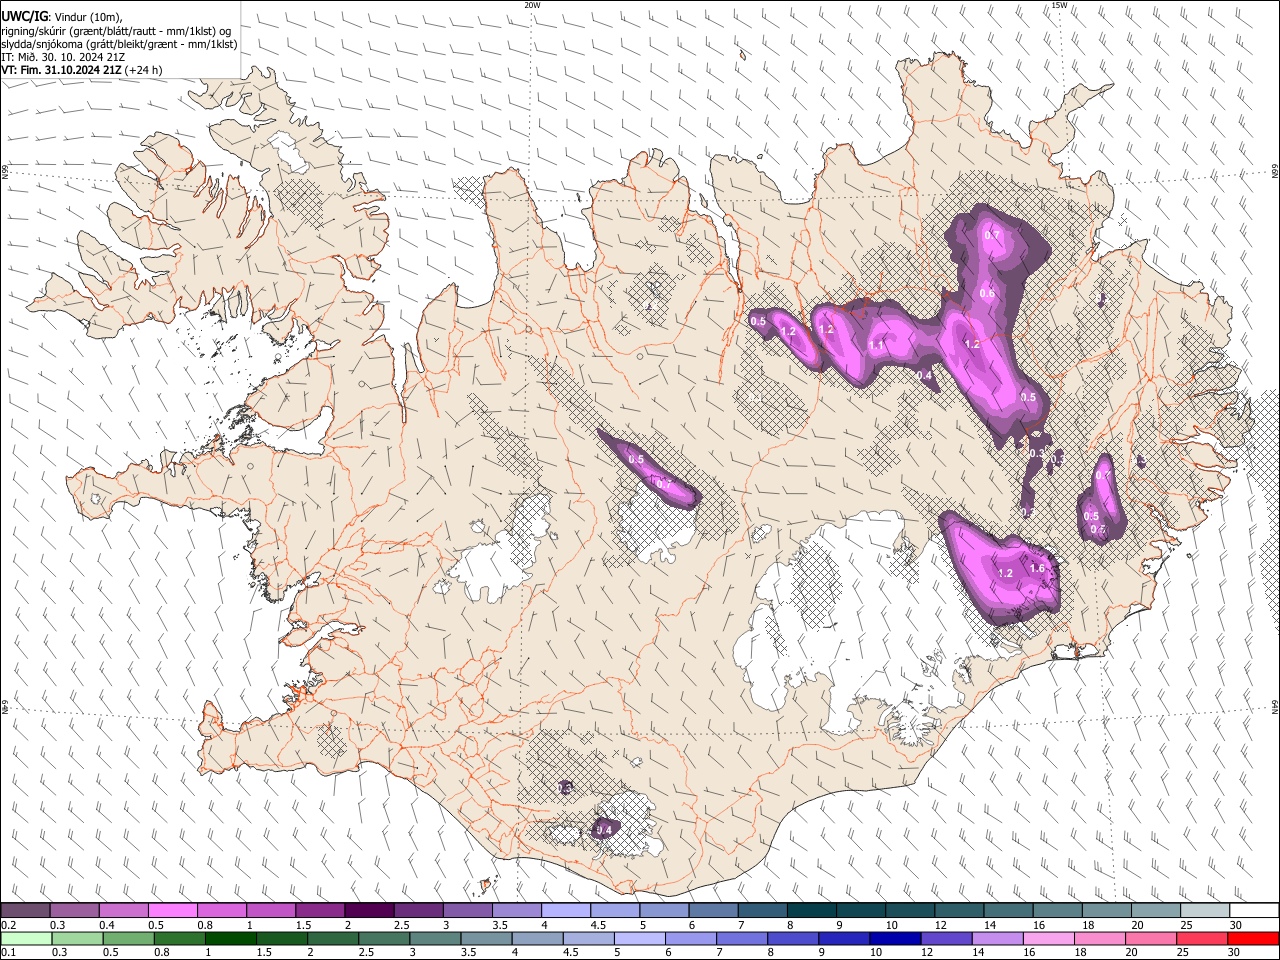
Task: Click lower legend pale green swatch between 0.1 and 0.3
Action: (26, 938)
